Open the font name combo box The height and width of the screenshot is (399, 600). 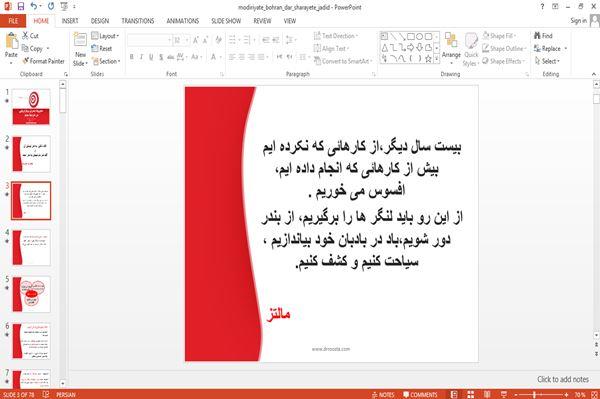coord(149,40)
